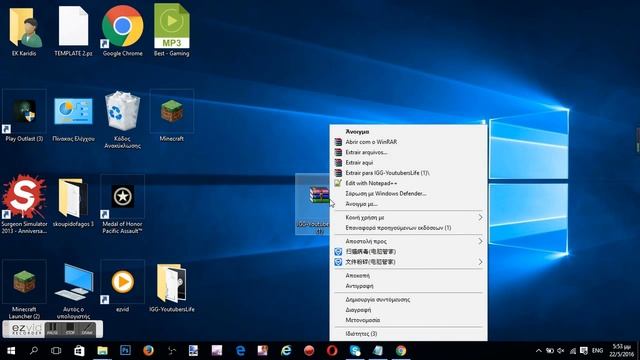Image resolution: width=640 pixels, height=360 pixels.
Task: Stop recording in the ezvid widget
Action: 70,329
